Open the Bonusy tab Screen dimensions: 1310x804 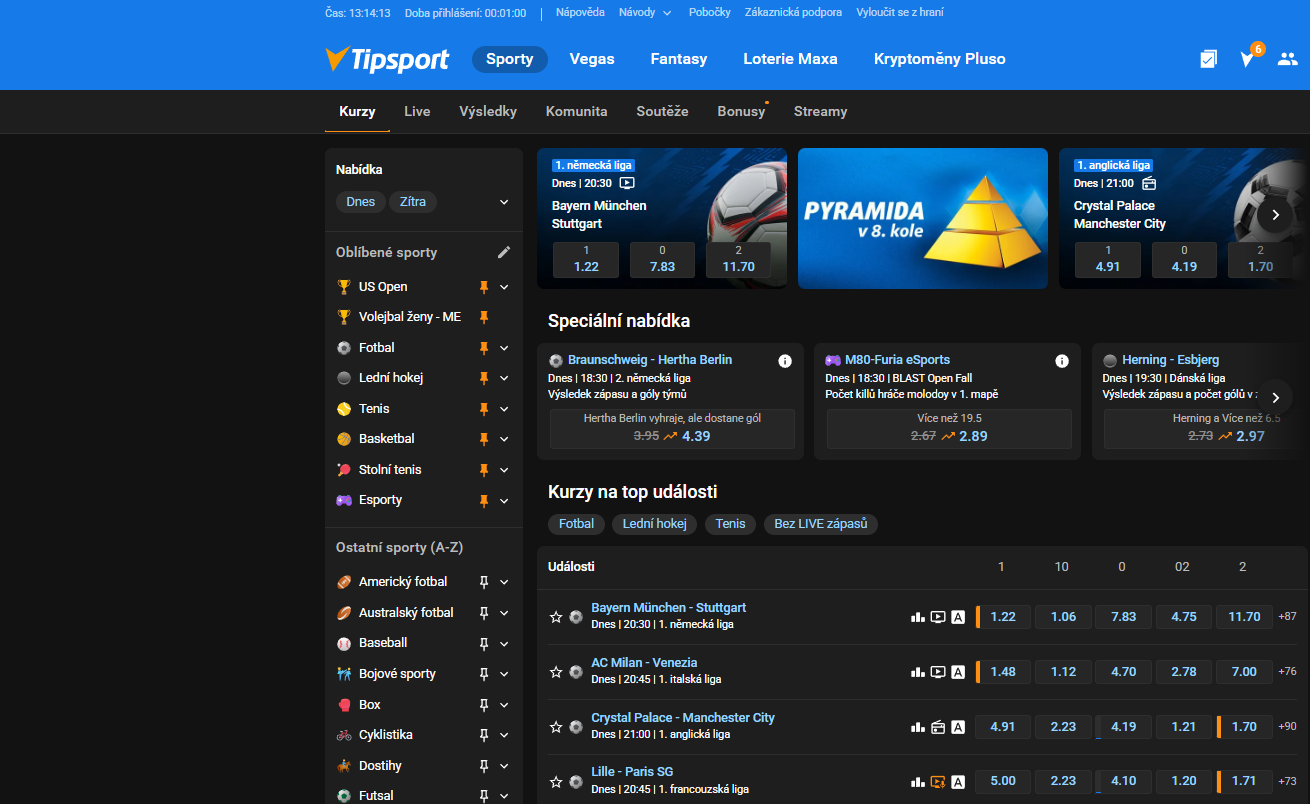[x=741, y=111]
